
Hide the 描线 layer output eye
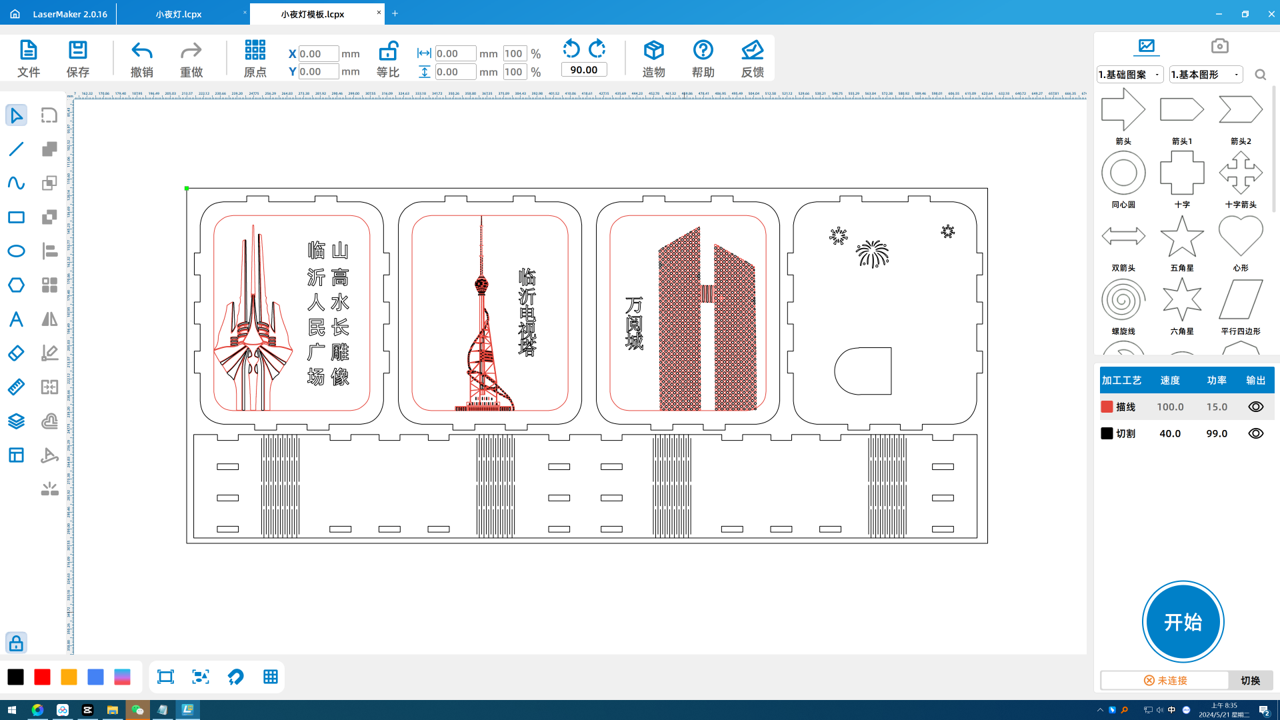click(x=1255, y=407)
